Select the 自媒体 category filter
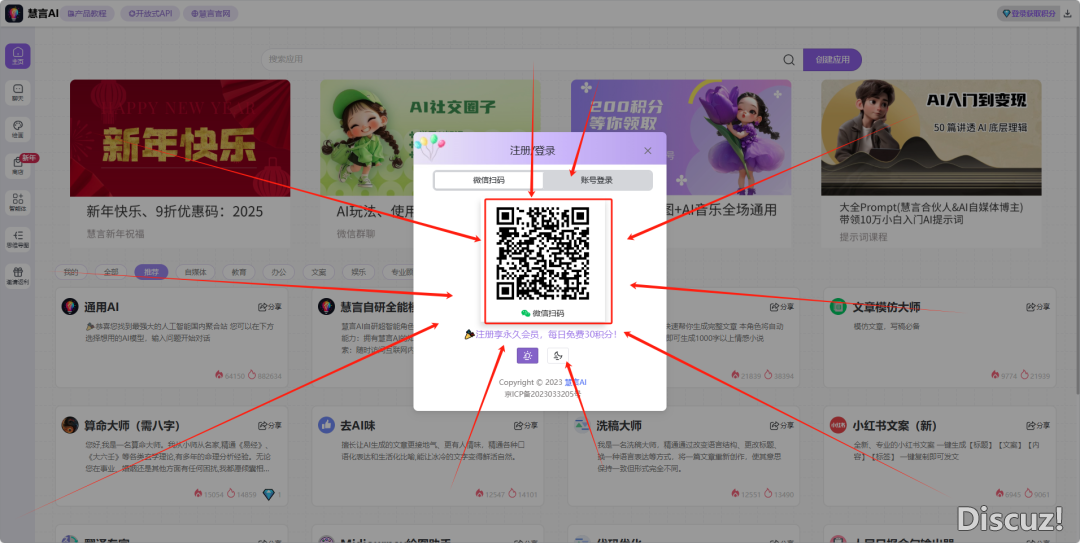 click(x=195, y=272)
